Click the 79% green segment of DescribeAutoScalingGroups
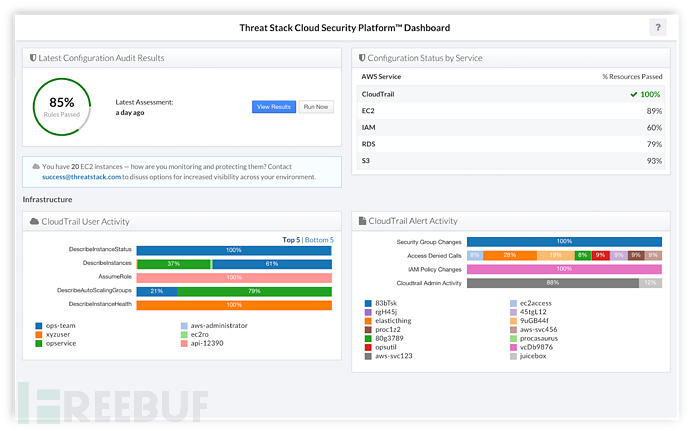 coord(254,291)
